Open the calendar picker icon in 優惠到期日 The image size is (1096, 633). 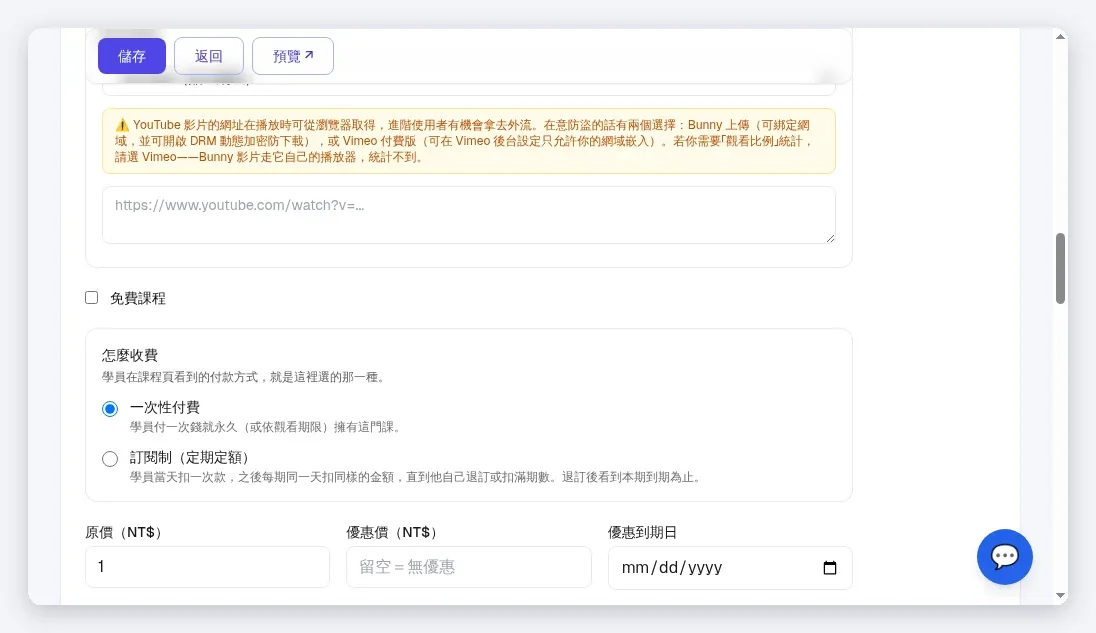pos(830,568)
